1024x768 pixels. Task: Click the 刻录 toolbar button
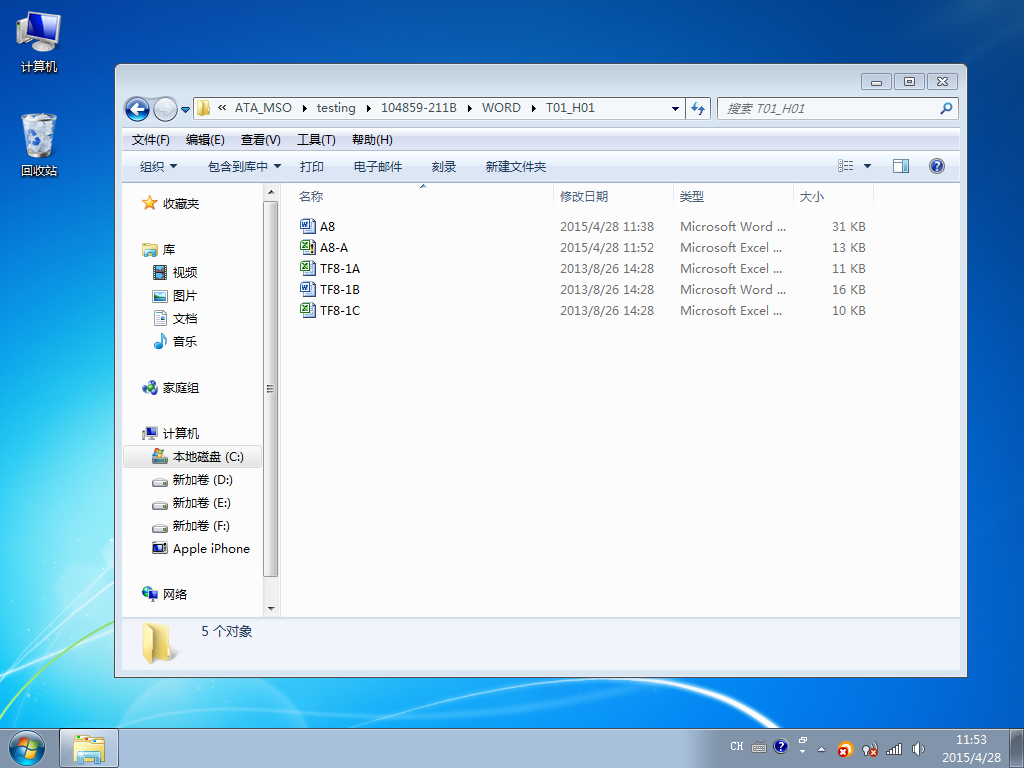tap(443, 167)
